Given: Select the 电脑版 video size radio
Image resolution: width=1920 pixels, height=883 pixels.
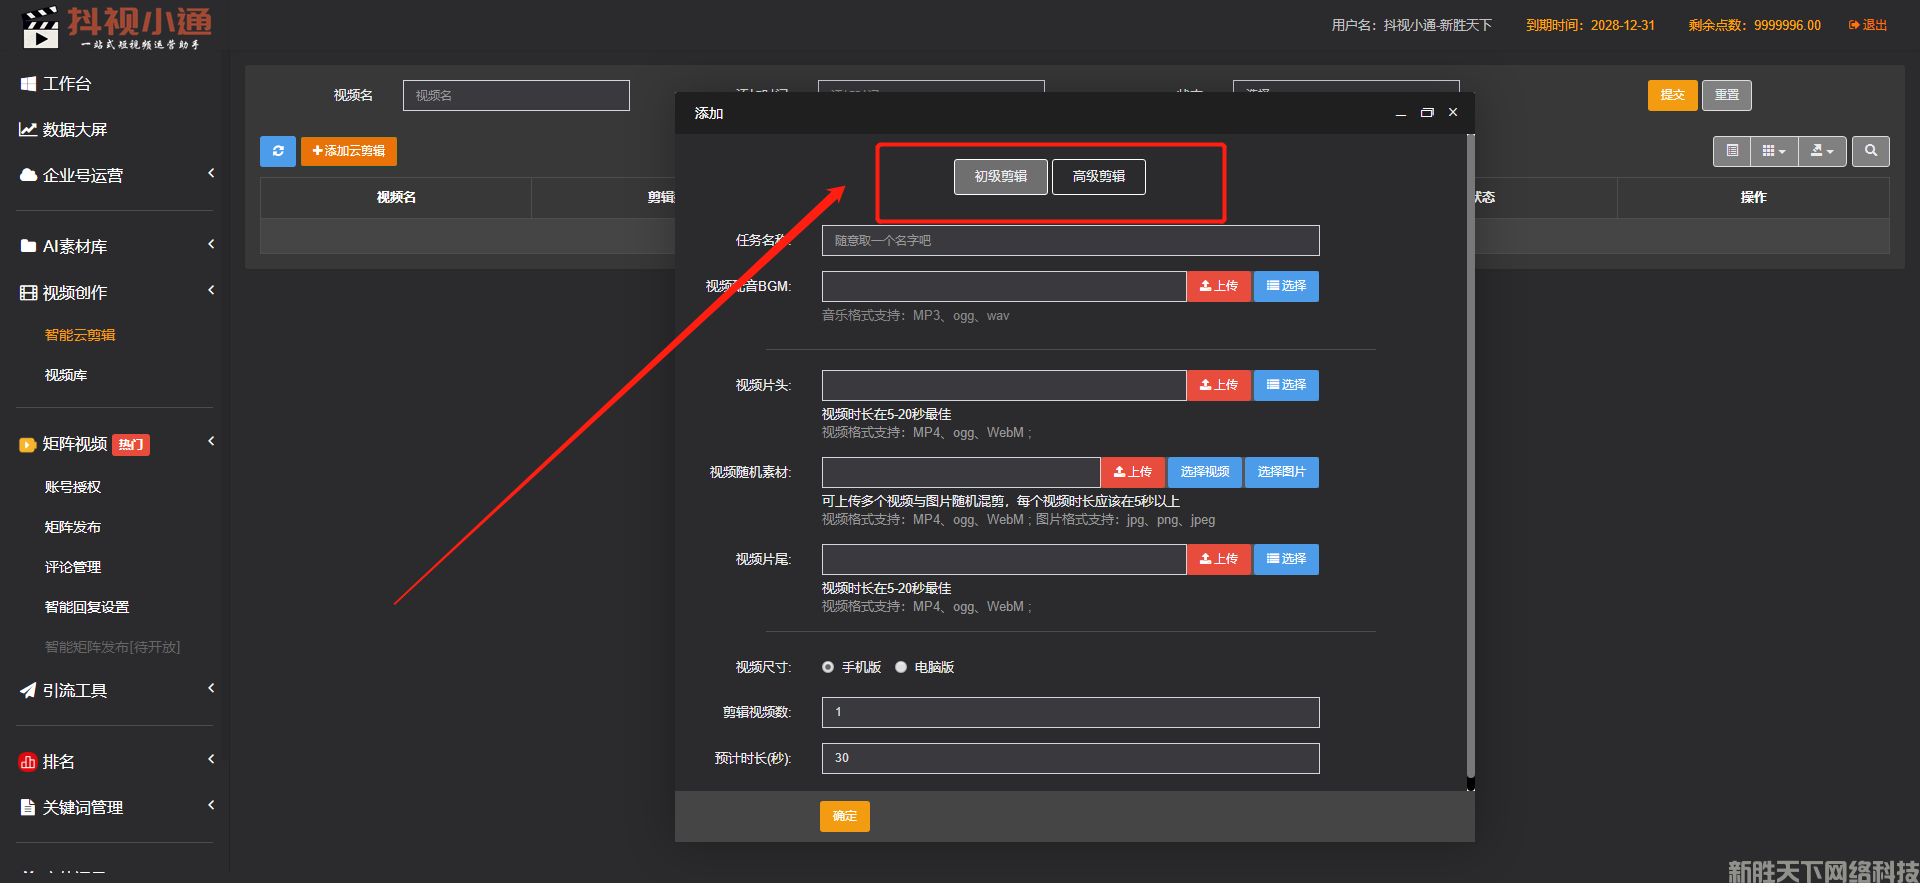Looking at the screenshot, I should click(901, 667).
